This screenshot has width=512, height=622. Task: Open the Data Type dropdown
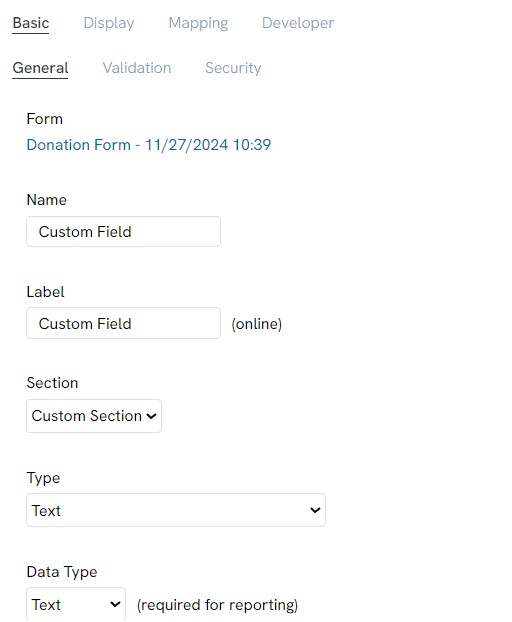coord(76,605)
